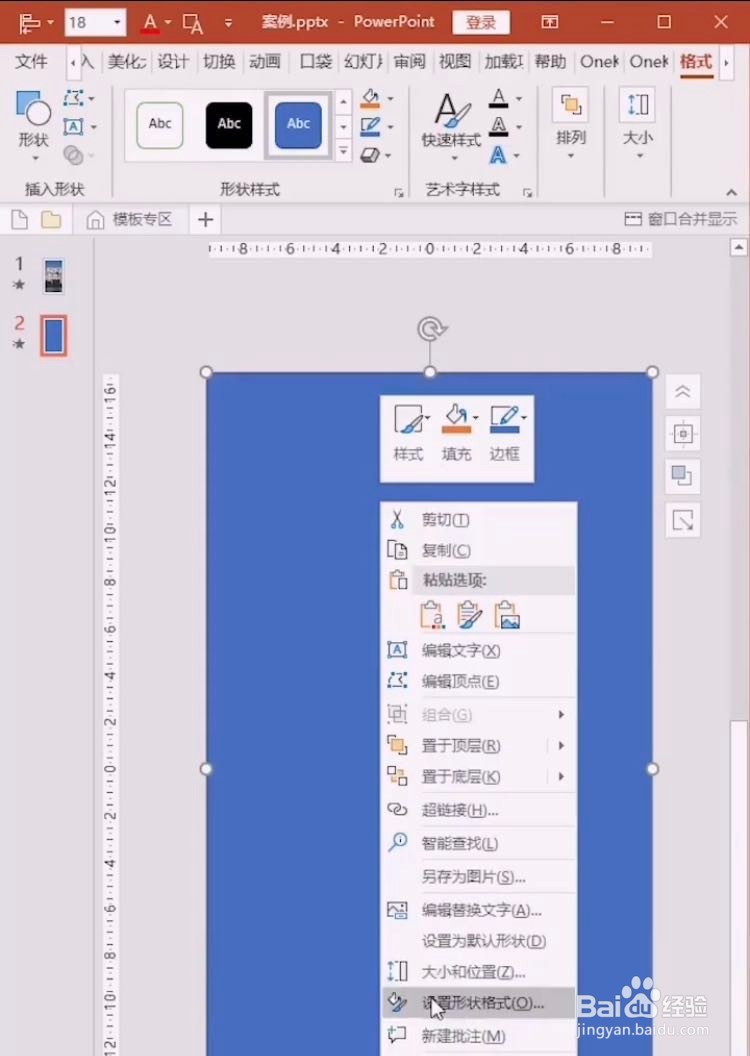Viewport: 750px width, 1056px height.
Task: Choose 复制 from the context menu
Action: click(478, 550)
